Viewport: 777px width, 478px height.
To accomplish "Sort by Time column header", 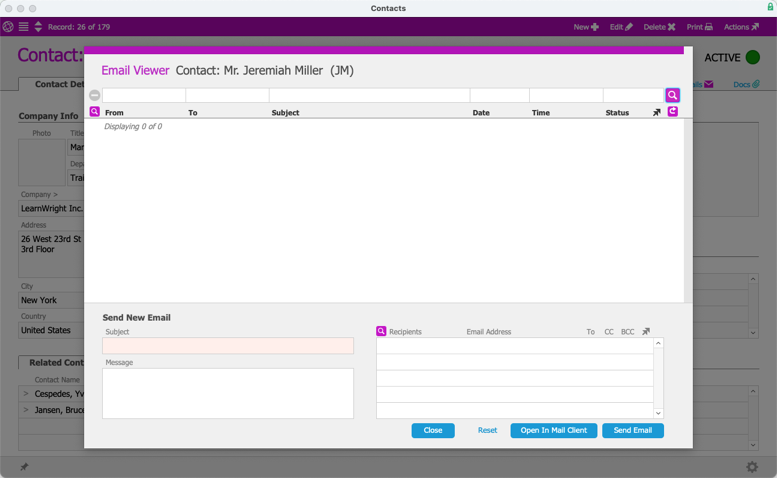I will pyautogui.click(x=541, y=112).
